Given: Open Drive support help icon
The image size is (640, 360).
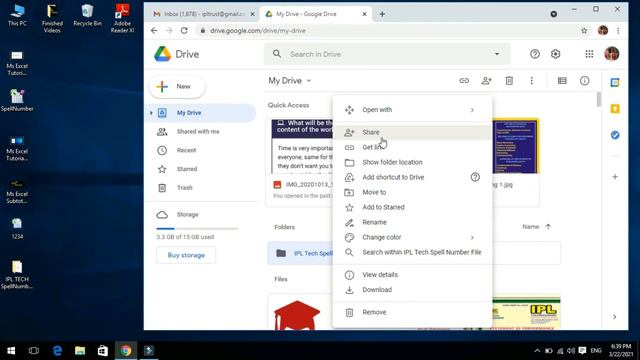Looking at the screenshot, I should point(535,54).
